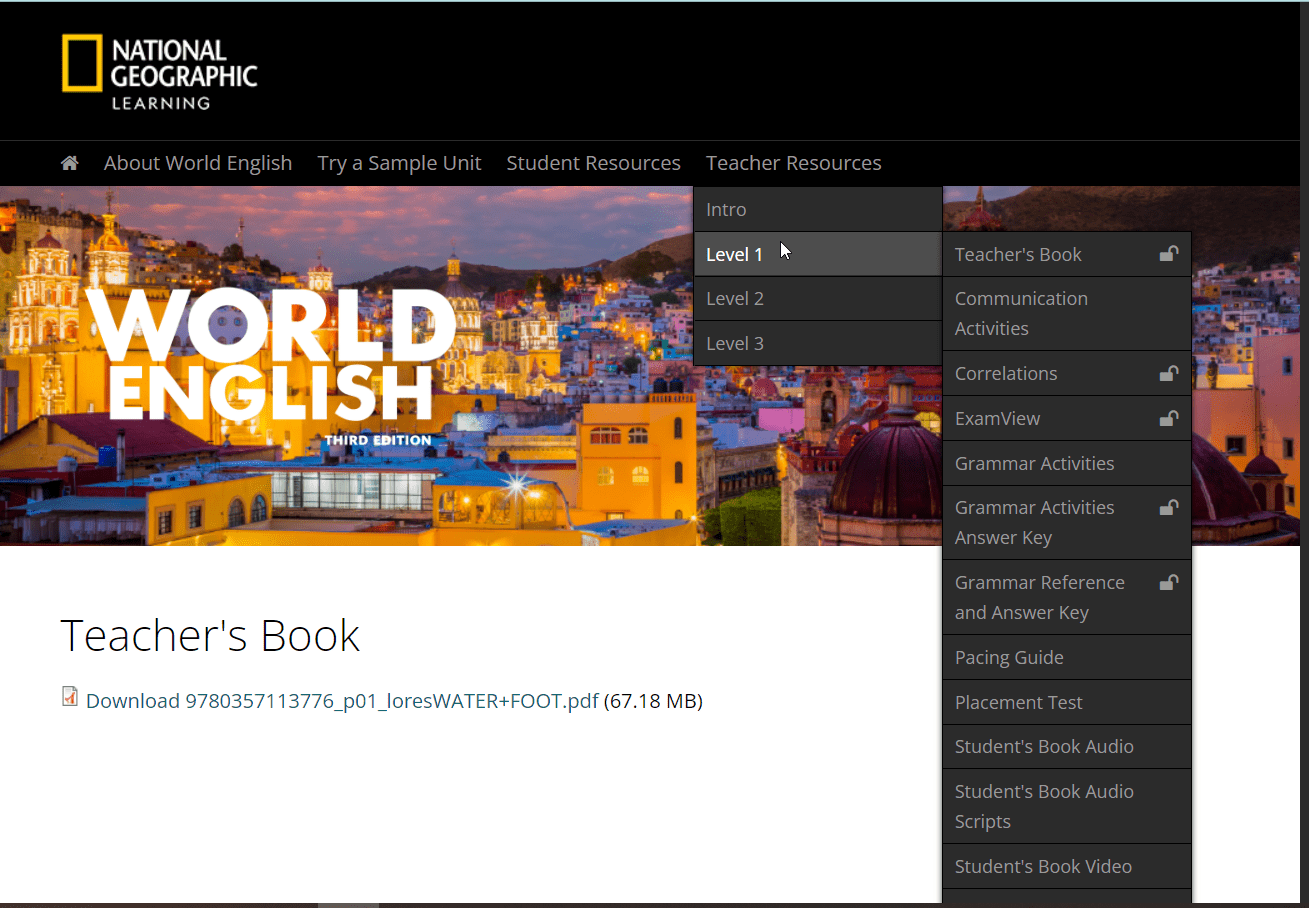The height and width of the screenshot is (908, 1309).
Task: Click the padlock next to Grammar Activities Answer Key
Action: coord(1168,507)
